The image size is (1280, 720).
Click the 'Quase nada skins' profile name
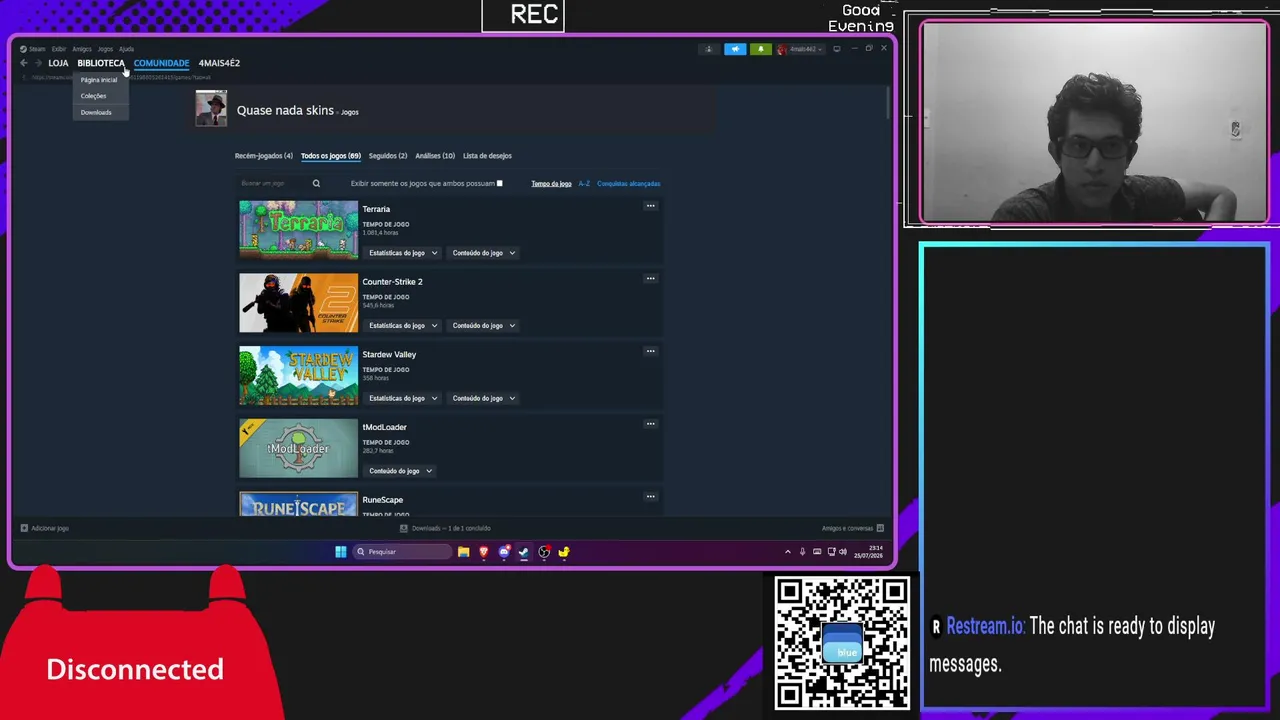point(285,110)
